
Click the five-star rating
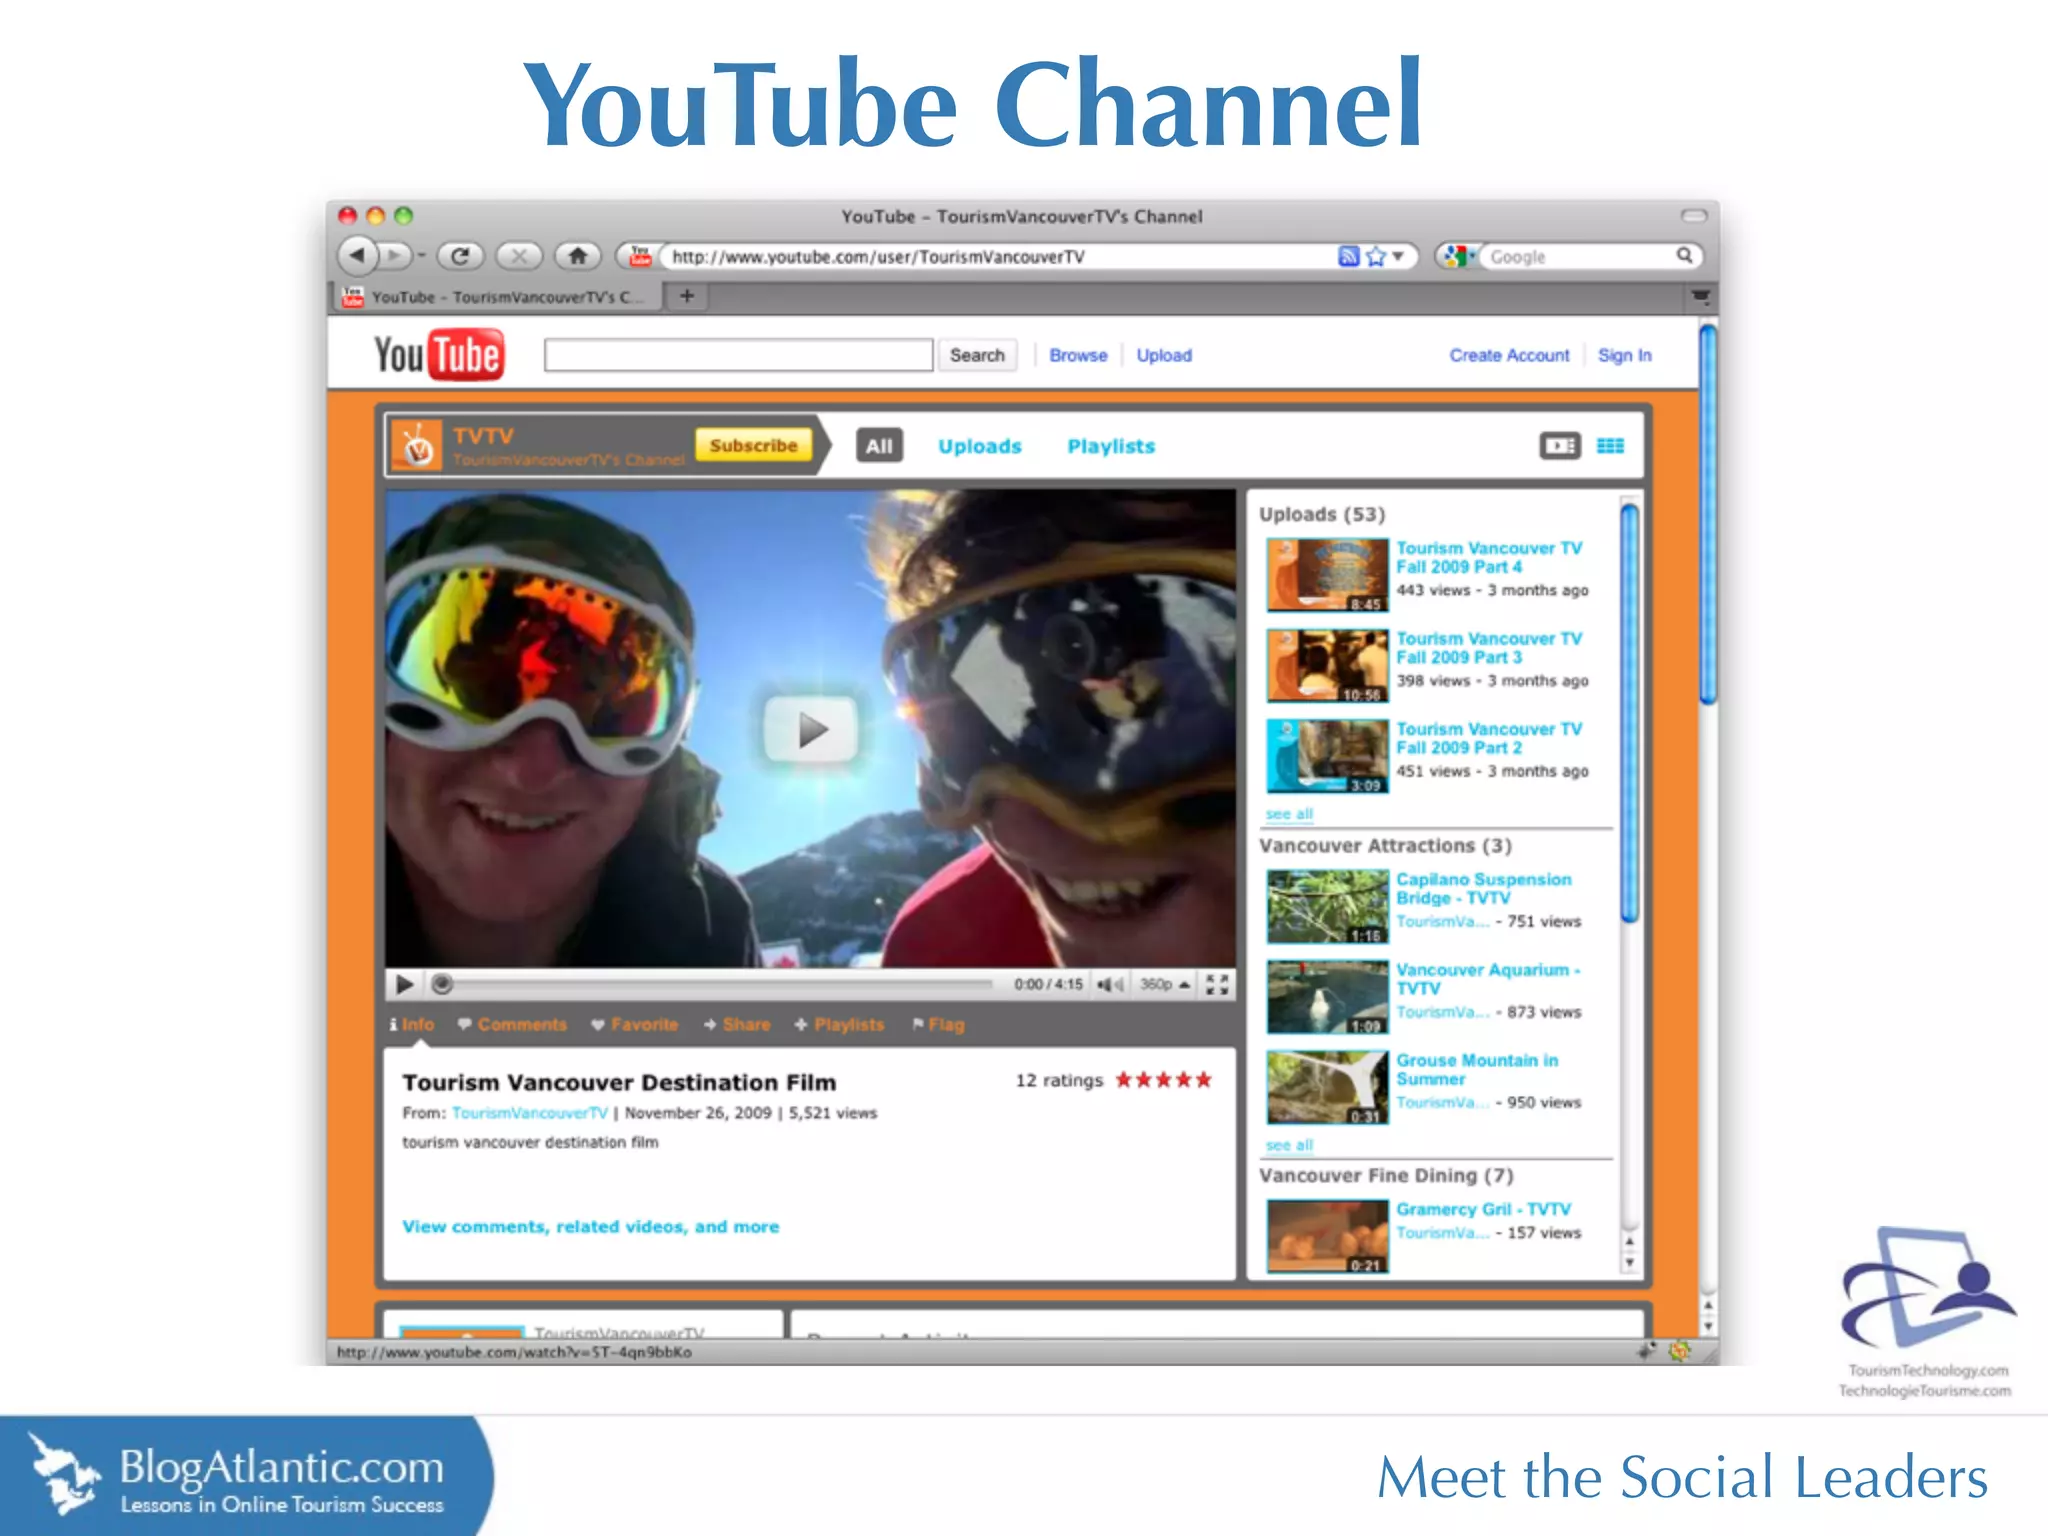[x=1163, y=1080]
